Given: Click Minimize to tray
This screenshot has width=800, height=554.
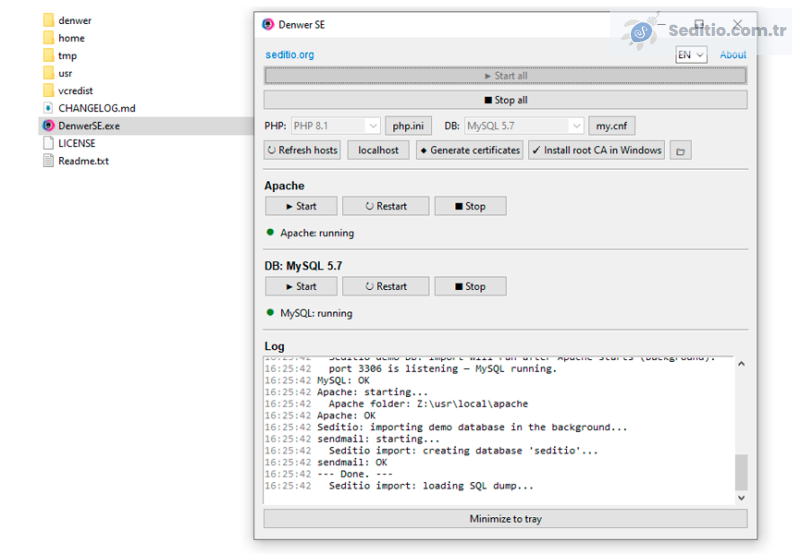Looking at the screenshot, I should pos(506,519).
